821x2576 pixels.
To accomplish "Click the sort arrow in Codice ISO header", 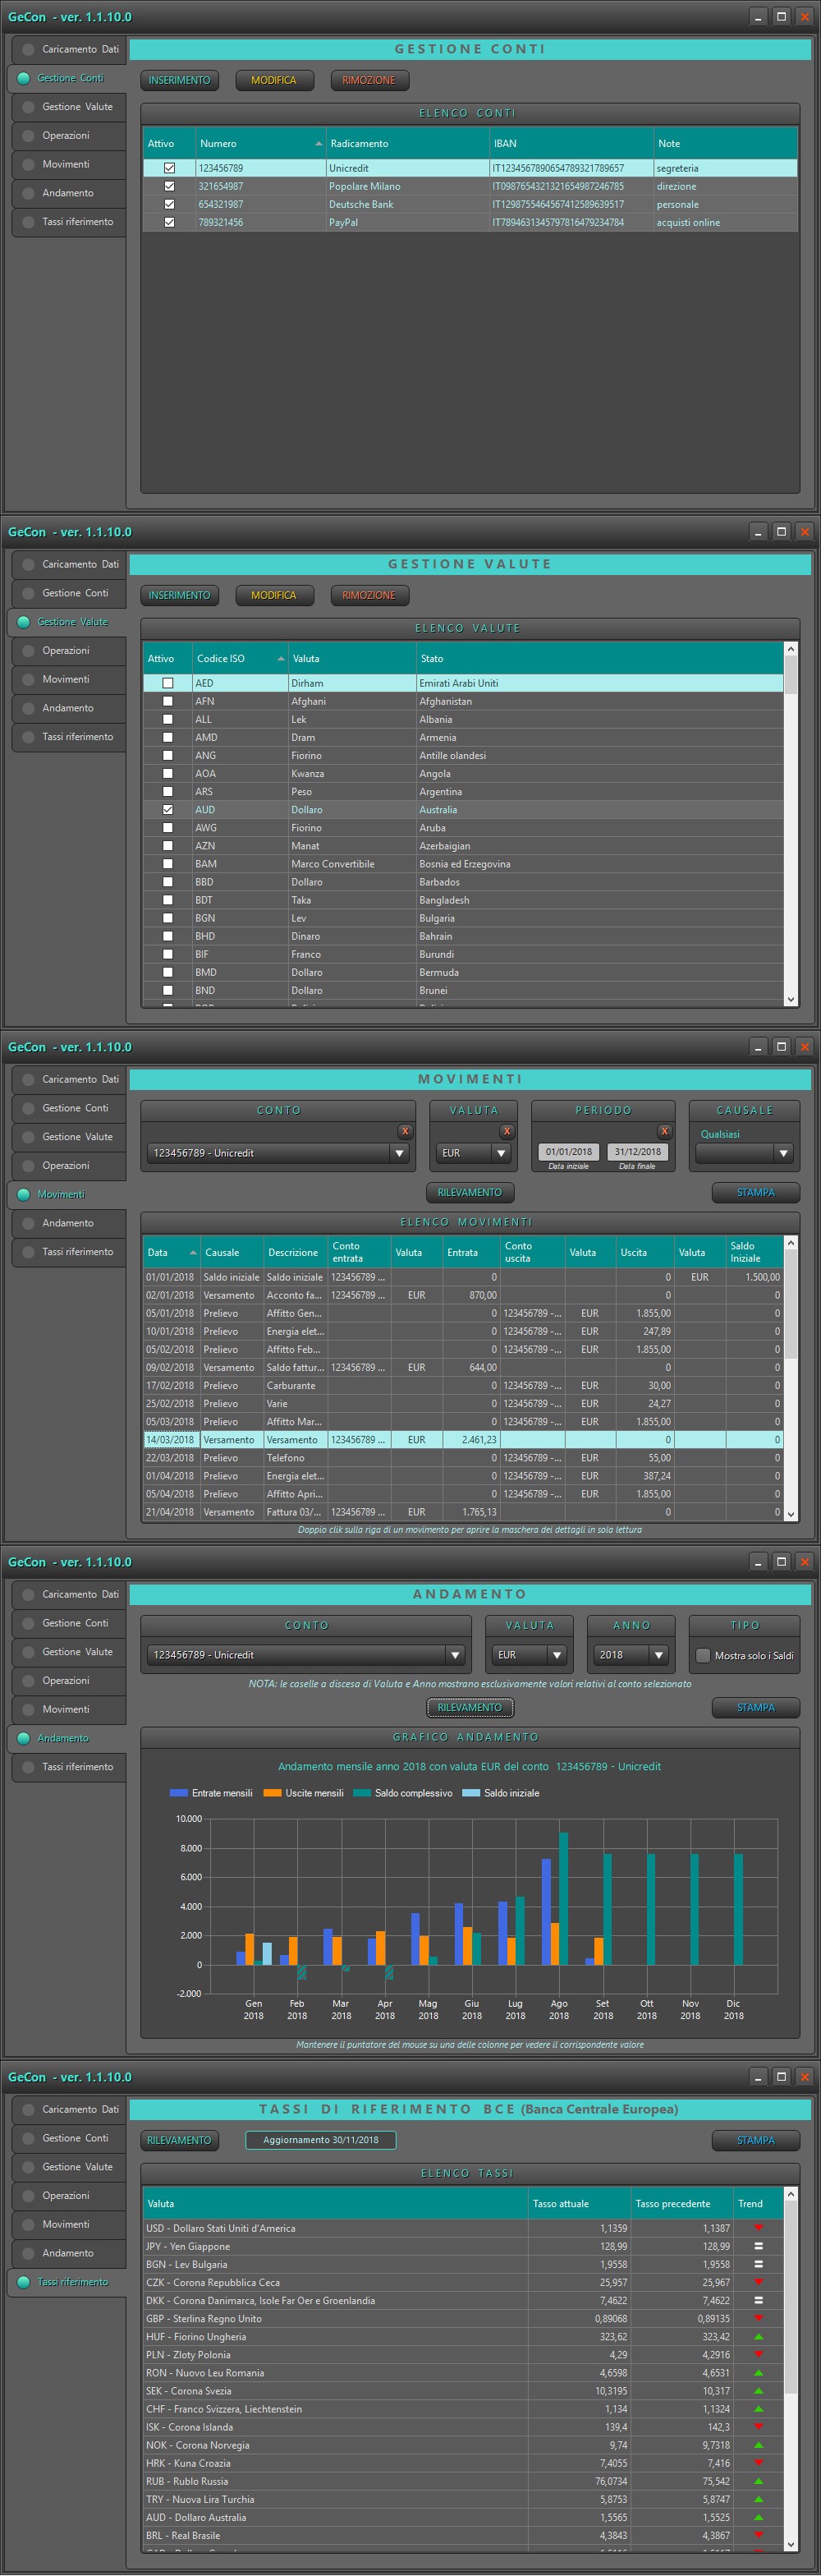I will [280, 659].
